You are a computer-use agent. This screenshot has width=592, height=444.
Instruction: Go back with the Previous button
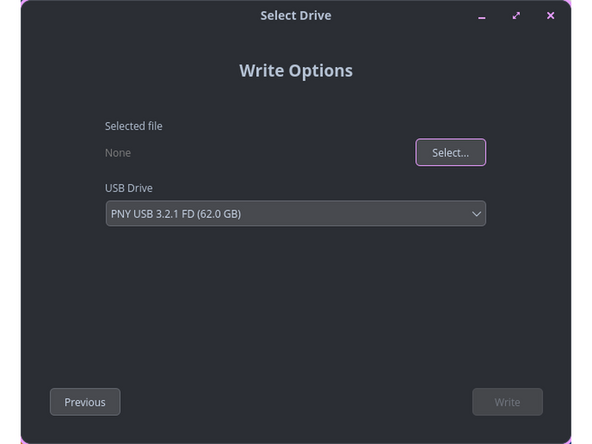coord(85,402)
